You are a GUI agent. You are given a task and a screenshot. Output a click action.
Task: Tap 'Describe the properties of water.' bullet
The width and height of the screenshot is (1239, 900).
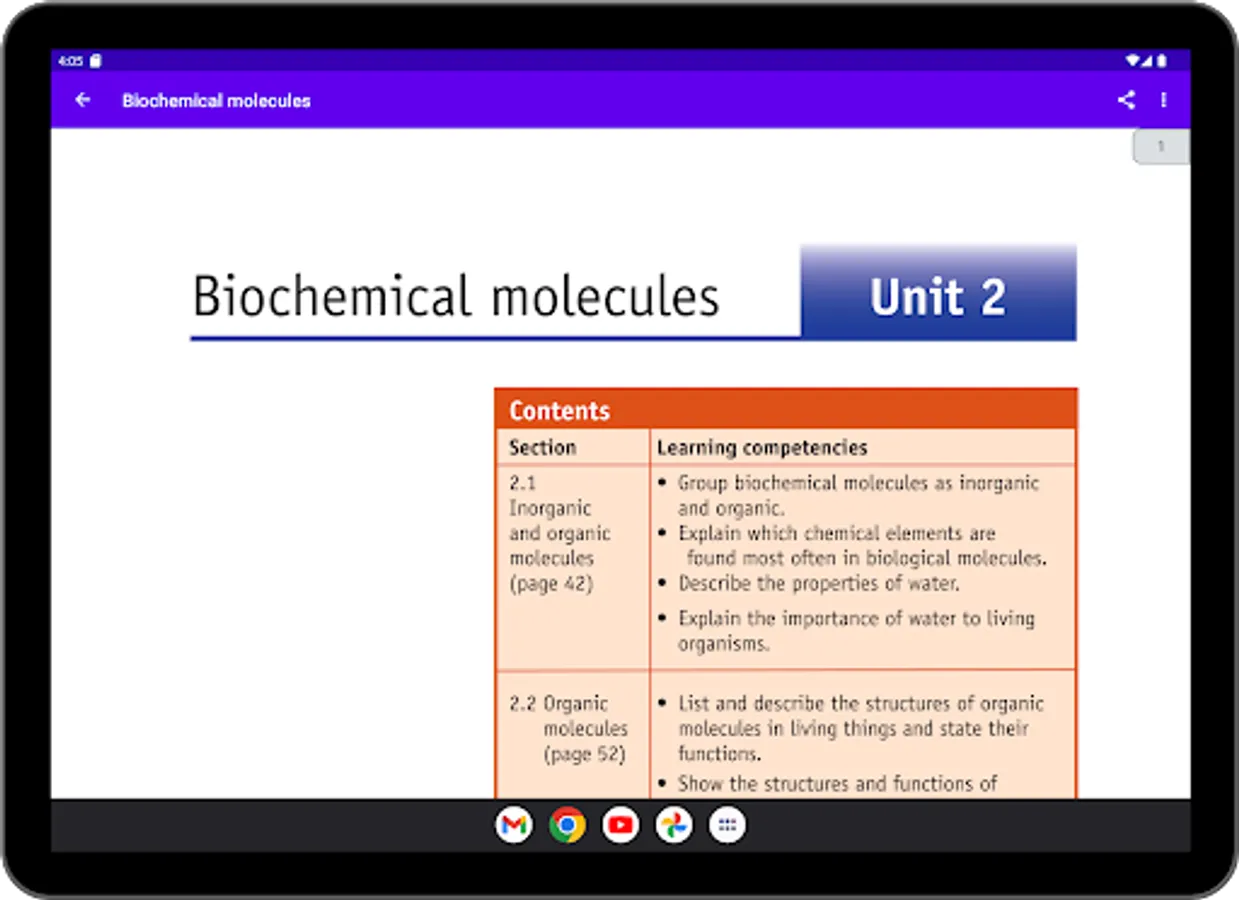point(808,583)
